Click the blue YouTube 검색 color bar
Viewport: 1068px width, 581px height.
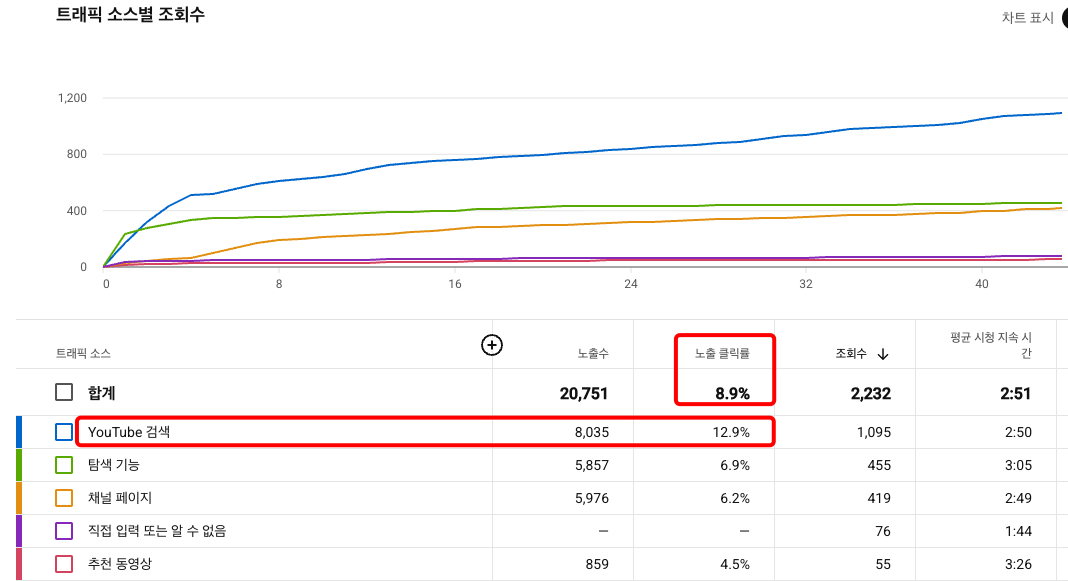point(19,432)
